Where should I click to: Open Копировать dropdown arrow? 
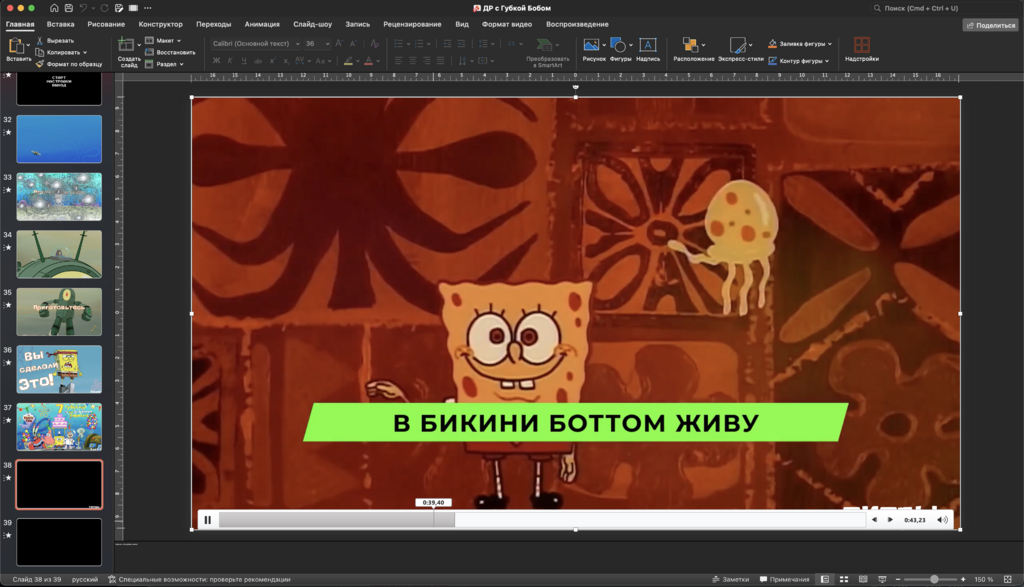[x=85, y=52]
